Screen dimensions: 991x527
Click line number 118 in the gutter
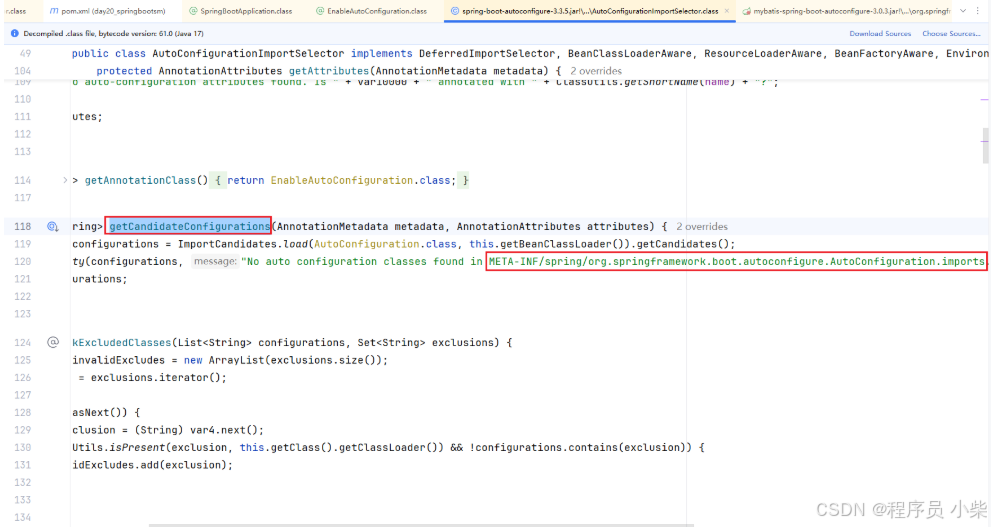(x=23, y=226)
